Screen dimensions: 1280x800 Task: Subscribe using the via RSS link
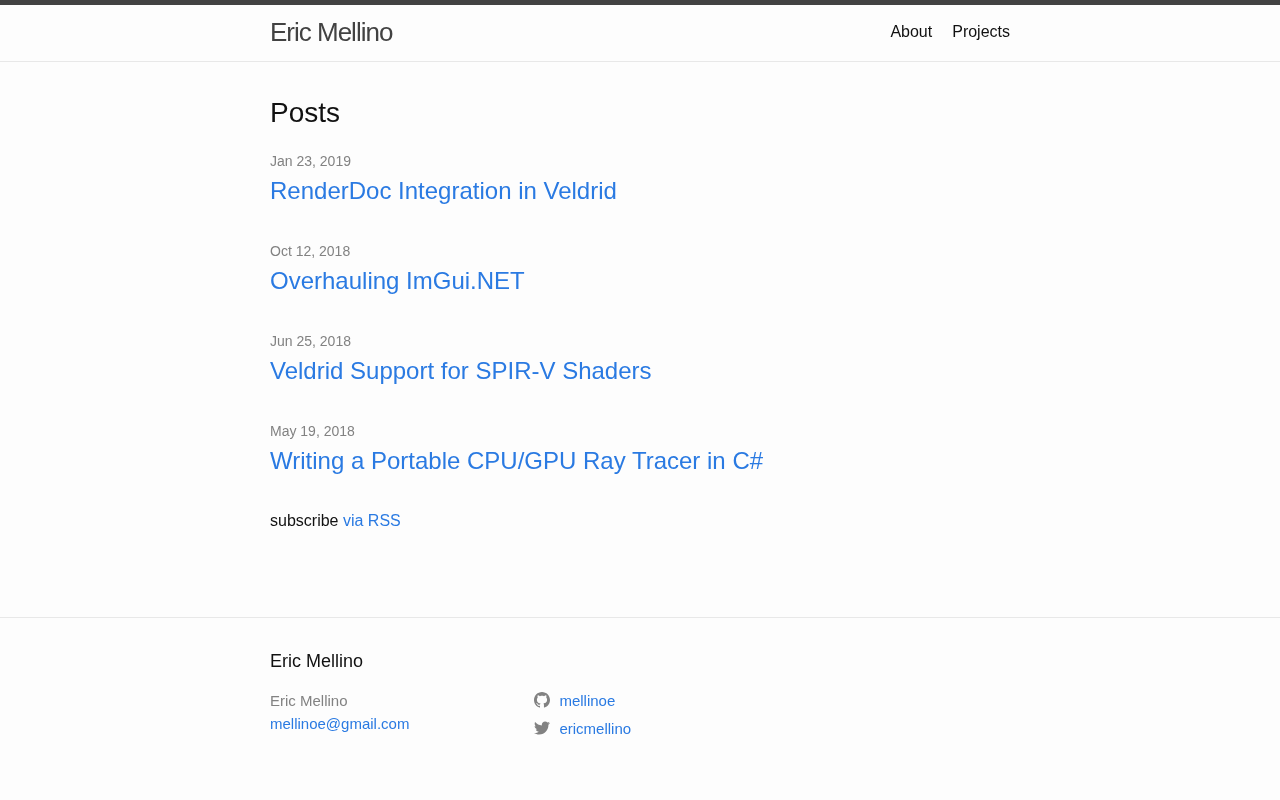pos(372,521)
